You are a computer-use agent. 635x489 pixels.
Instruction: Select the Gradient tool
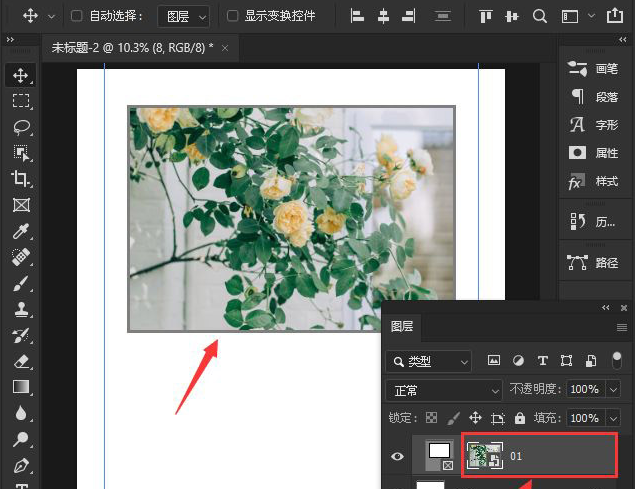pos(21,387)
